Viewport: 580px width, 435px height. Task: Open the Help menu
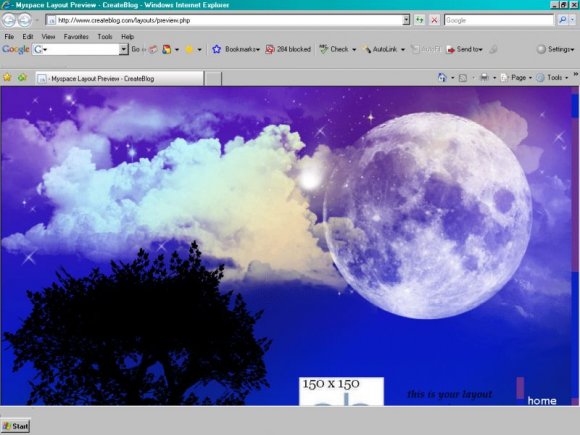127,37
